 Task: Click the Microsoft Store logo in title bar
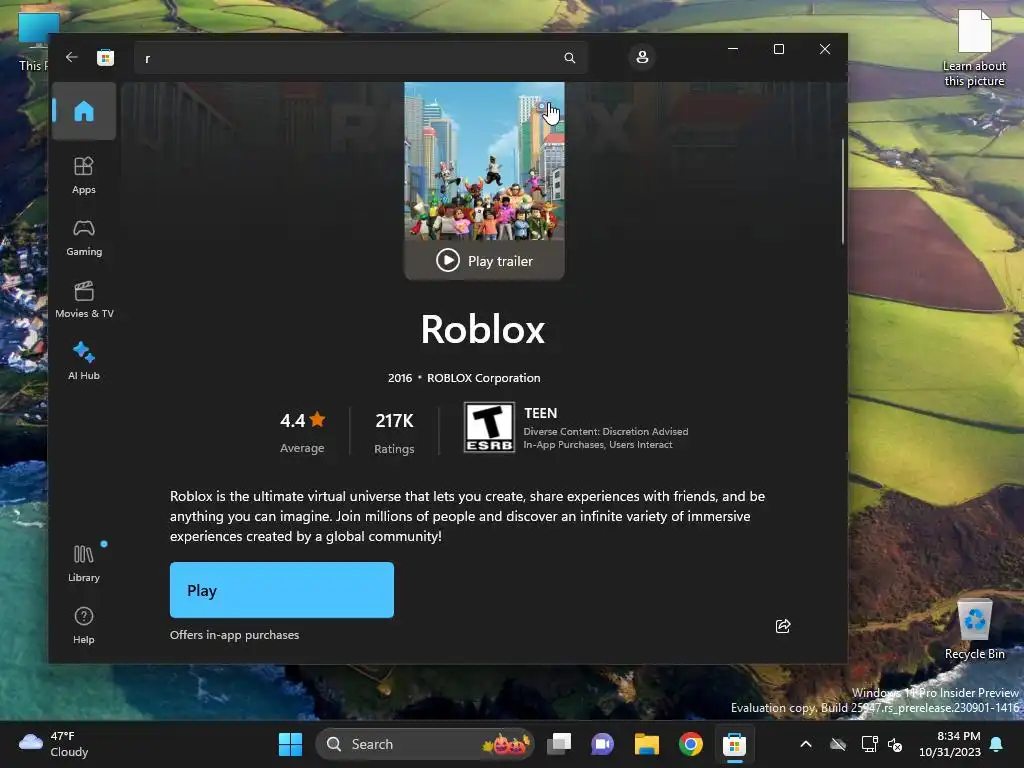click(105, 57)
